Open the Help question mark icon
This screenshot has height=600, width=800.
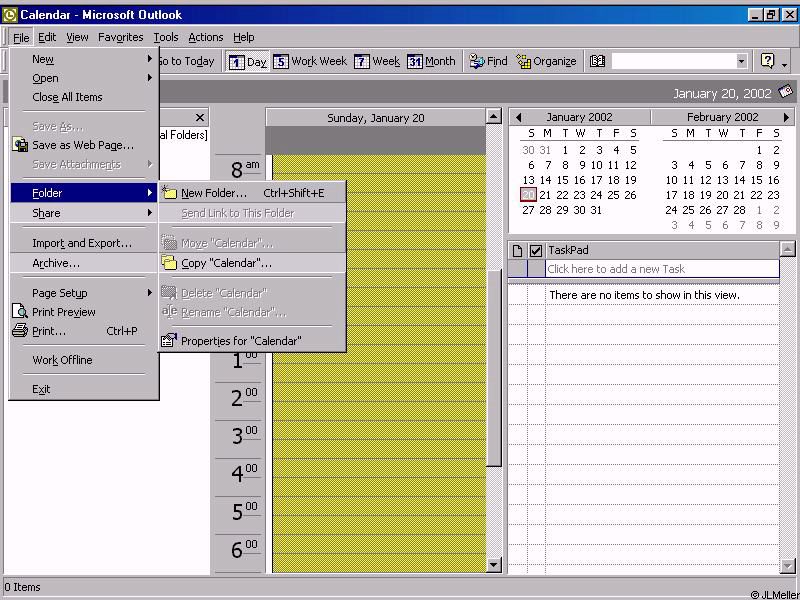(767, 61)
